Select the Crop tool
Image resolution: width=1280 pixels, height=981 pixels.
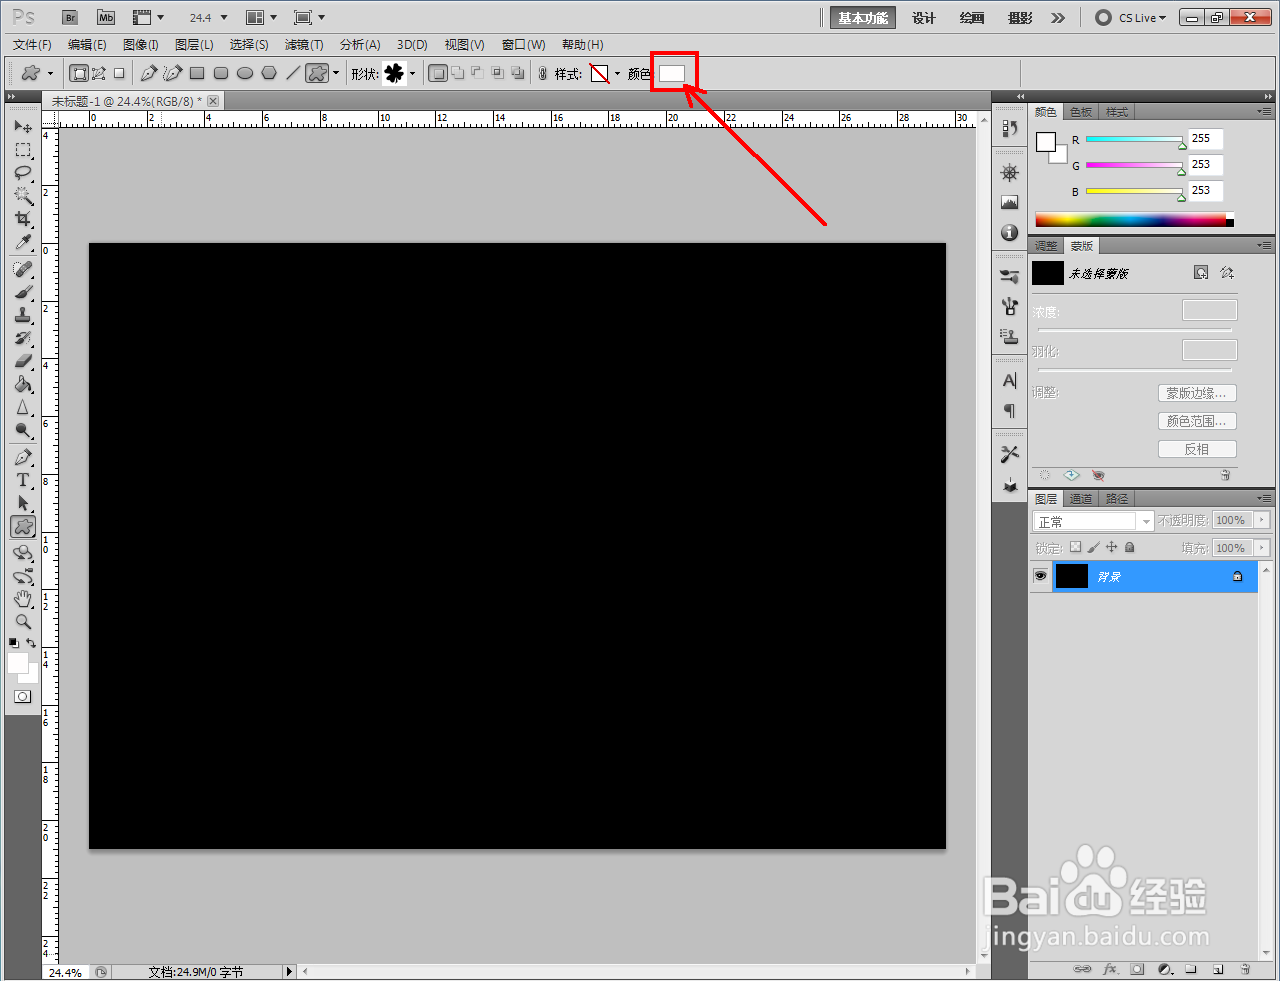click(23, 219)
